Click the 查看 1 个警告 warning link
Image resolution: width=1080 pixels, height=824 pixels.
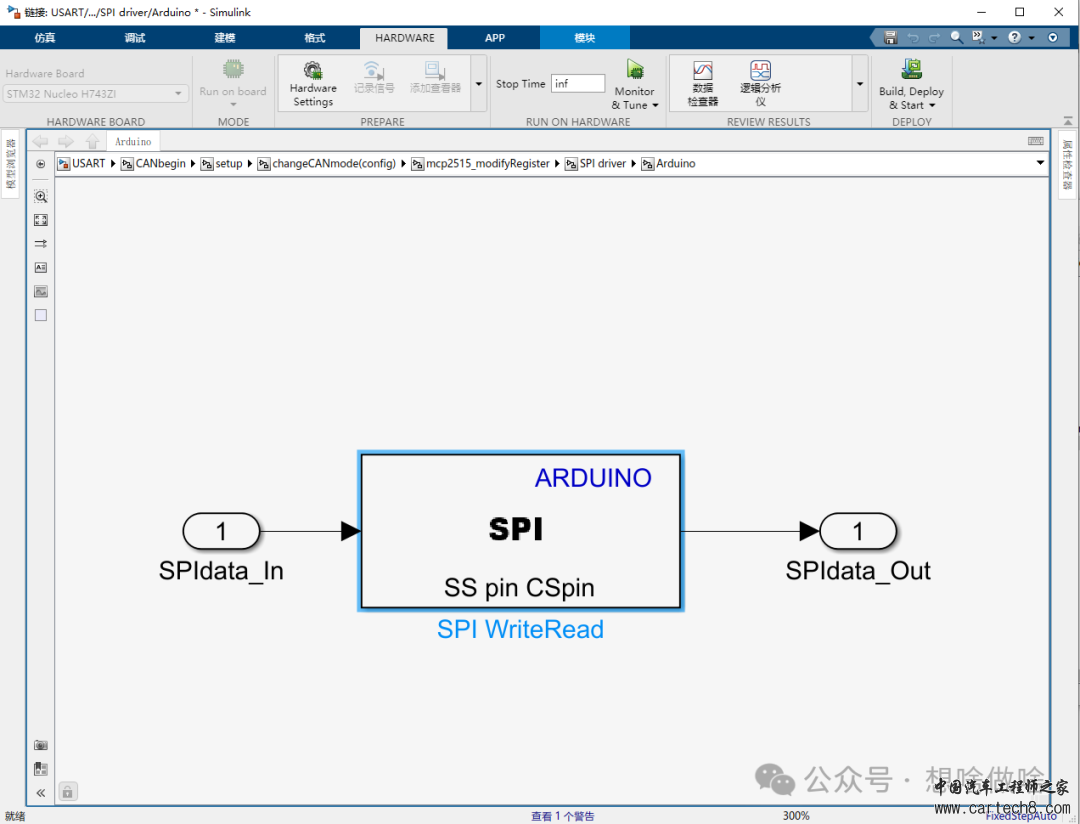point(562,816)
